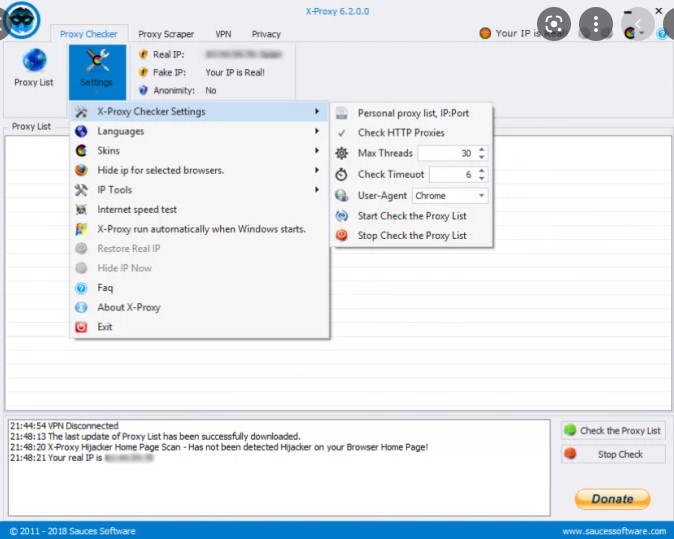Viewport: 674px width, 539px height.
Task: Click the Anonimity blue shield icon
Action: [143, 90]
